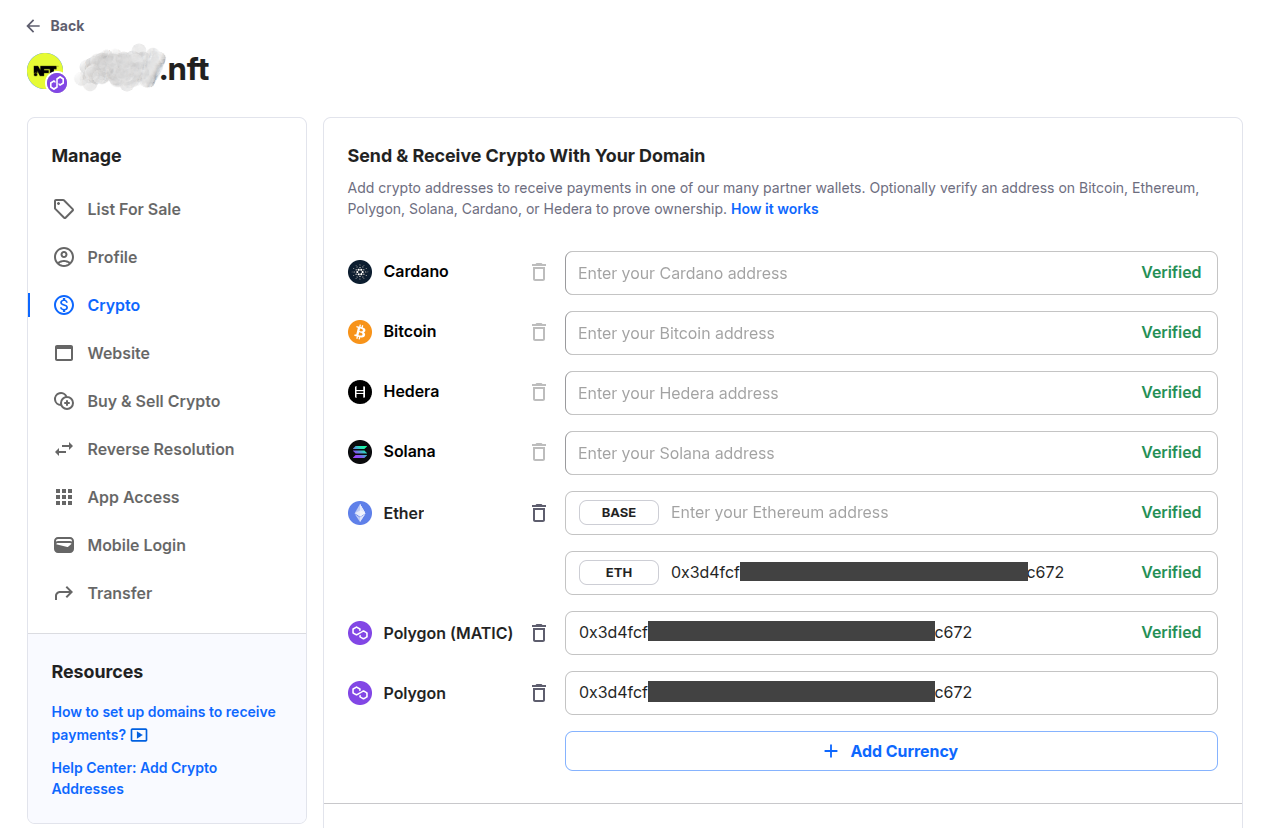The image size is (1273, 828).
Task: Click Verified label in Cardano row
Action: [x=1171, y=272]
